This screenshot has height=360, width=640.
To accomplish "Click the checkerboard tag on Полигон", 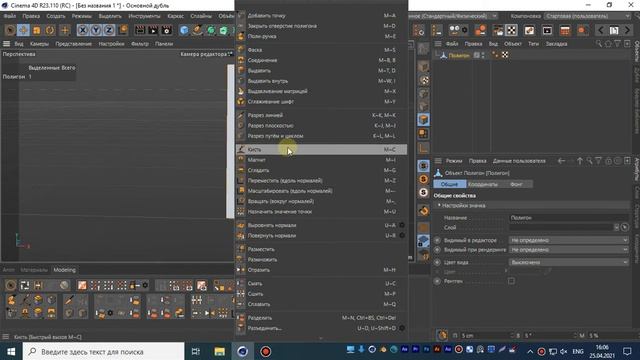I will [505, 55].
